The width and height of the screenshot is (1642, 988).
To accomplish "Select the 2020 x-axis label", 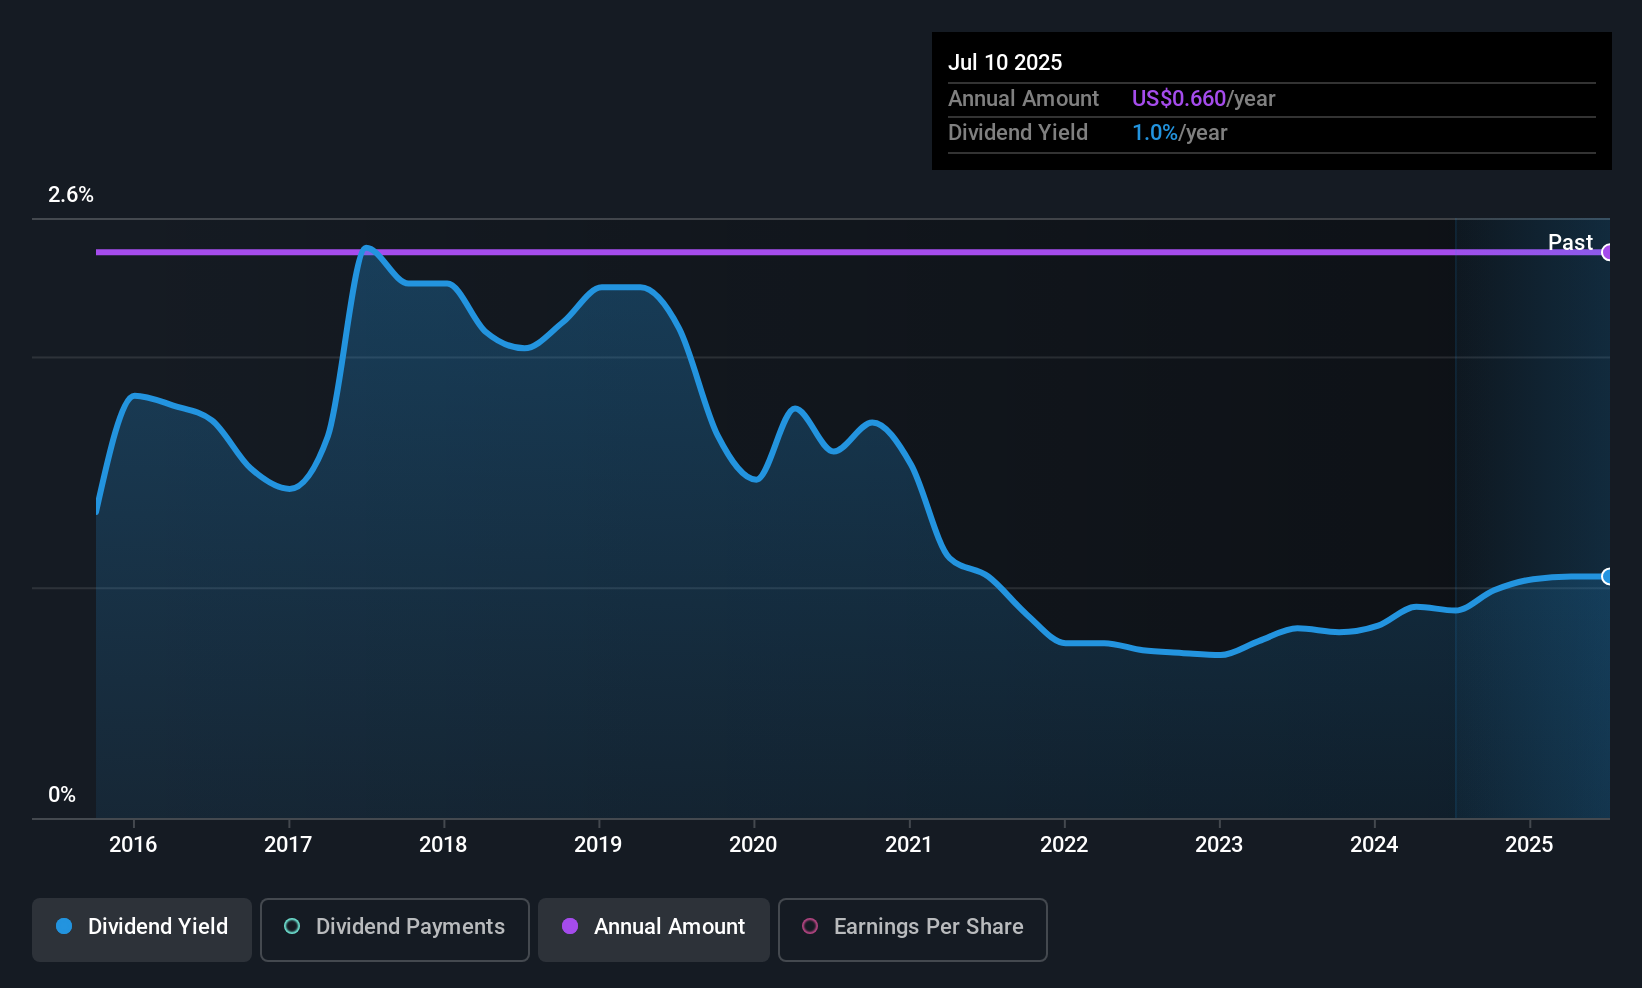I will pos(753,845).
